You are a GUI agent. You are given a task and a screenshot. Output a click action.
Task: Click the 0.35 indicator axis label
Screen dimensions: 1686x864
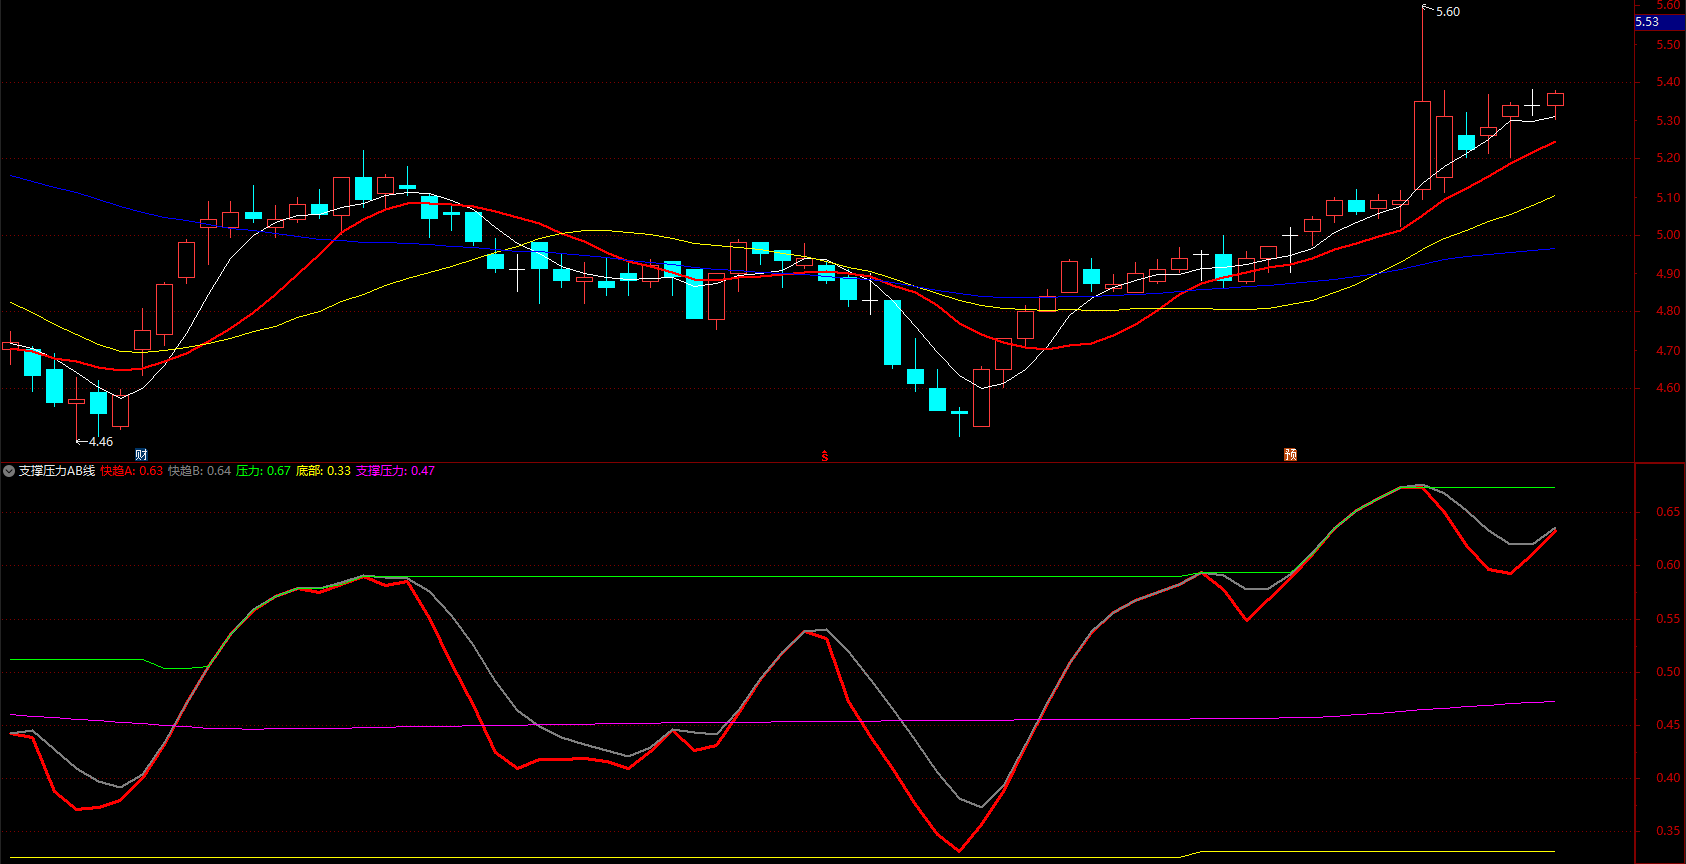point(1668,831)
